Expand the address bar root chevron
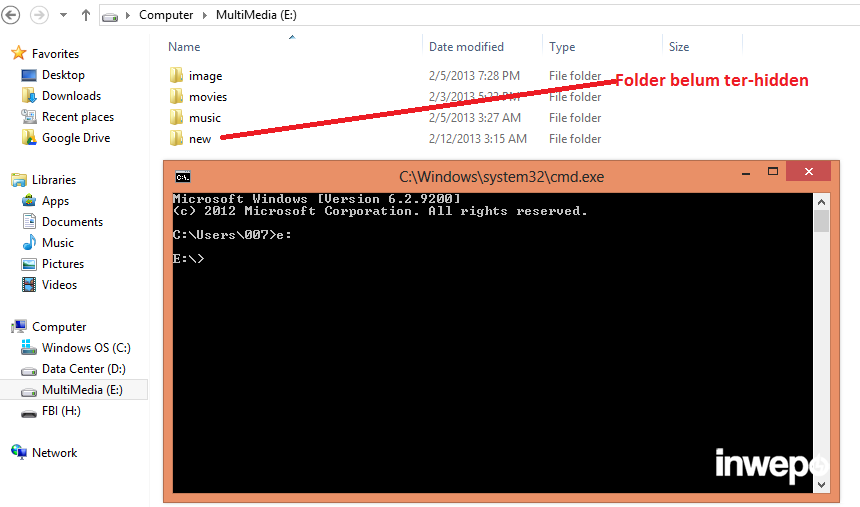The image size is (860, 507). 127,15
